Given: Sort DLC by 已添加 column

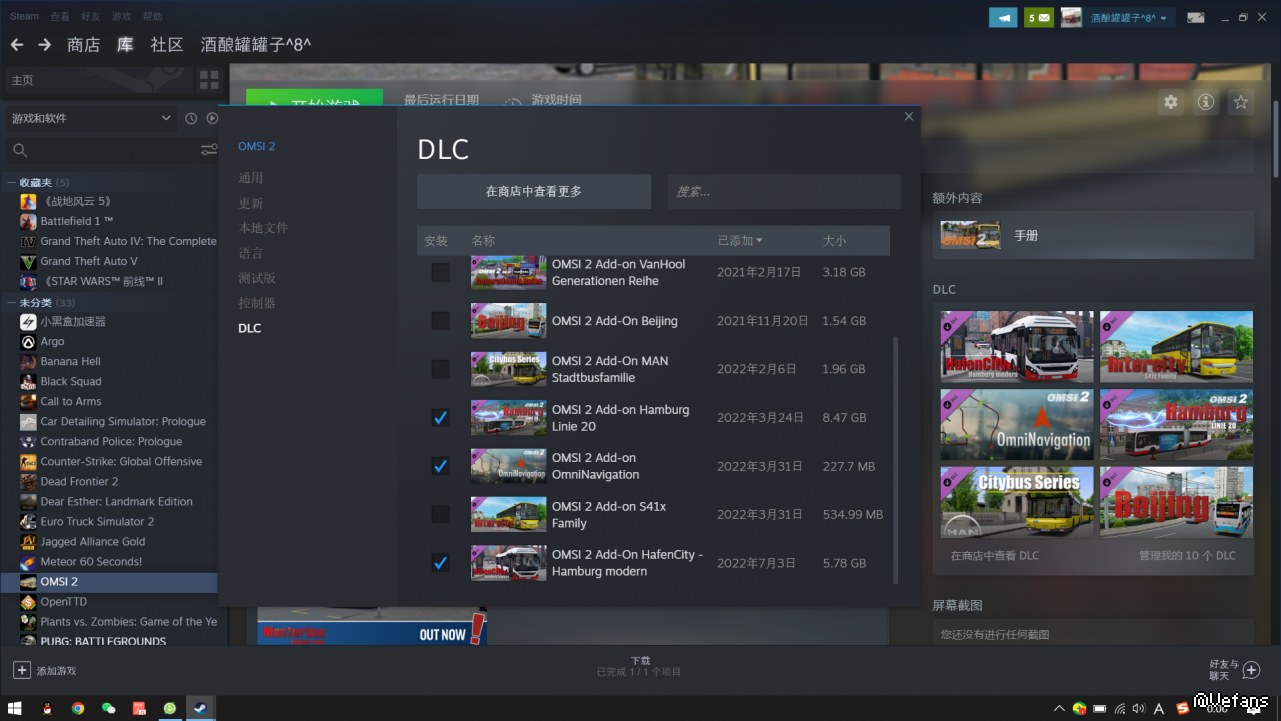Looking at the screenshot, I should (x=740, y=241).
